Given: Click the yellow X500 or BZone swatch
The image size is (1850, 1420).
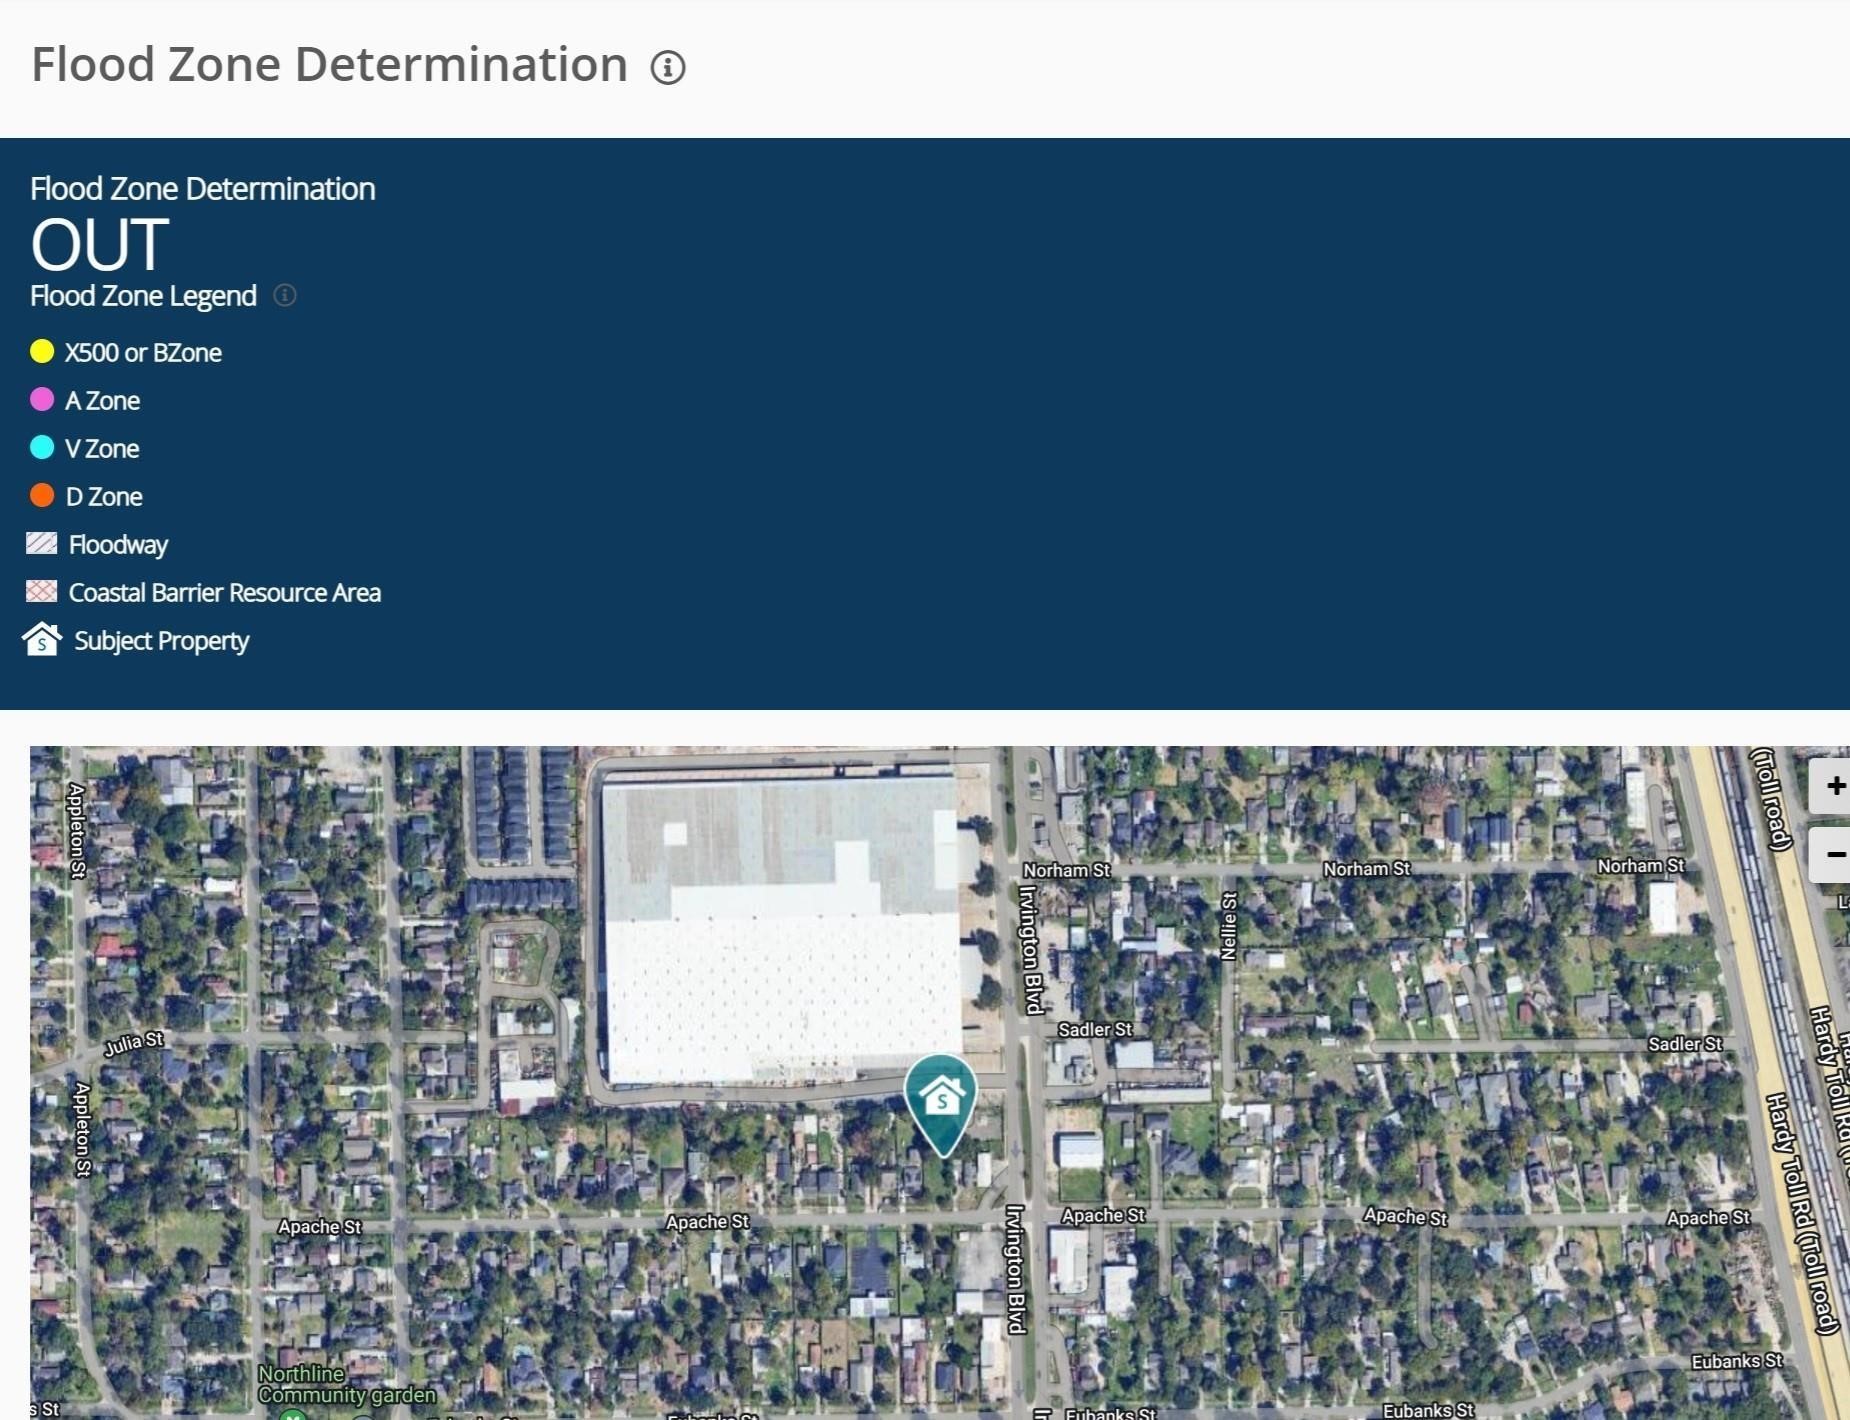Looking at the screenshot, I should [42, 351].
